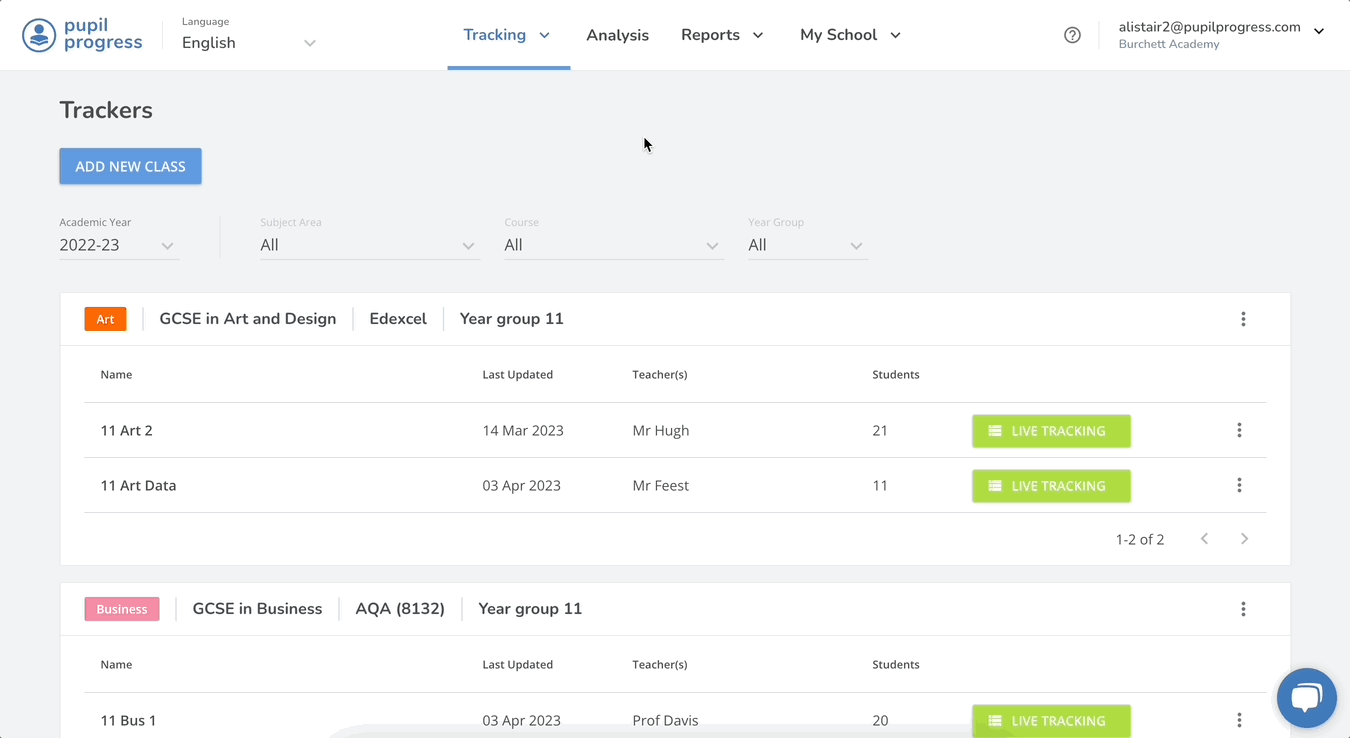This screenshot has height=738, width=1350.
Task: Open Live Tracking for 11 Art 2
Action: (1051, 431)
